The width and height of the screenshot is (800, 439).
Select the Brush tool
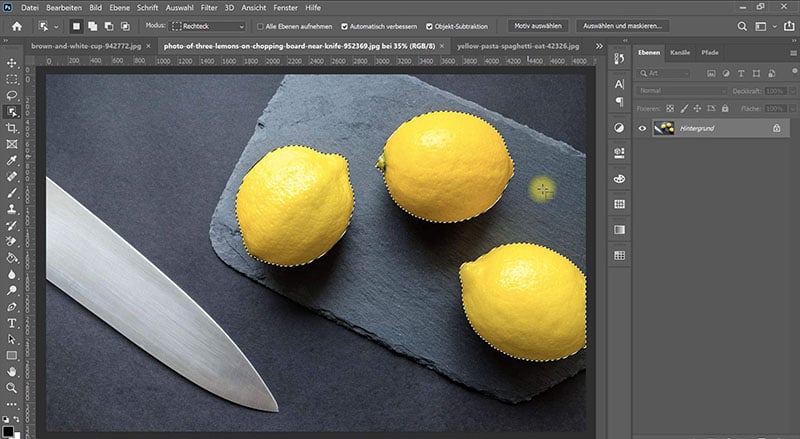pos(11,193)
